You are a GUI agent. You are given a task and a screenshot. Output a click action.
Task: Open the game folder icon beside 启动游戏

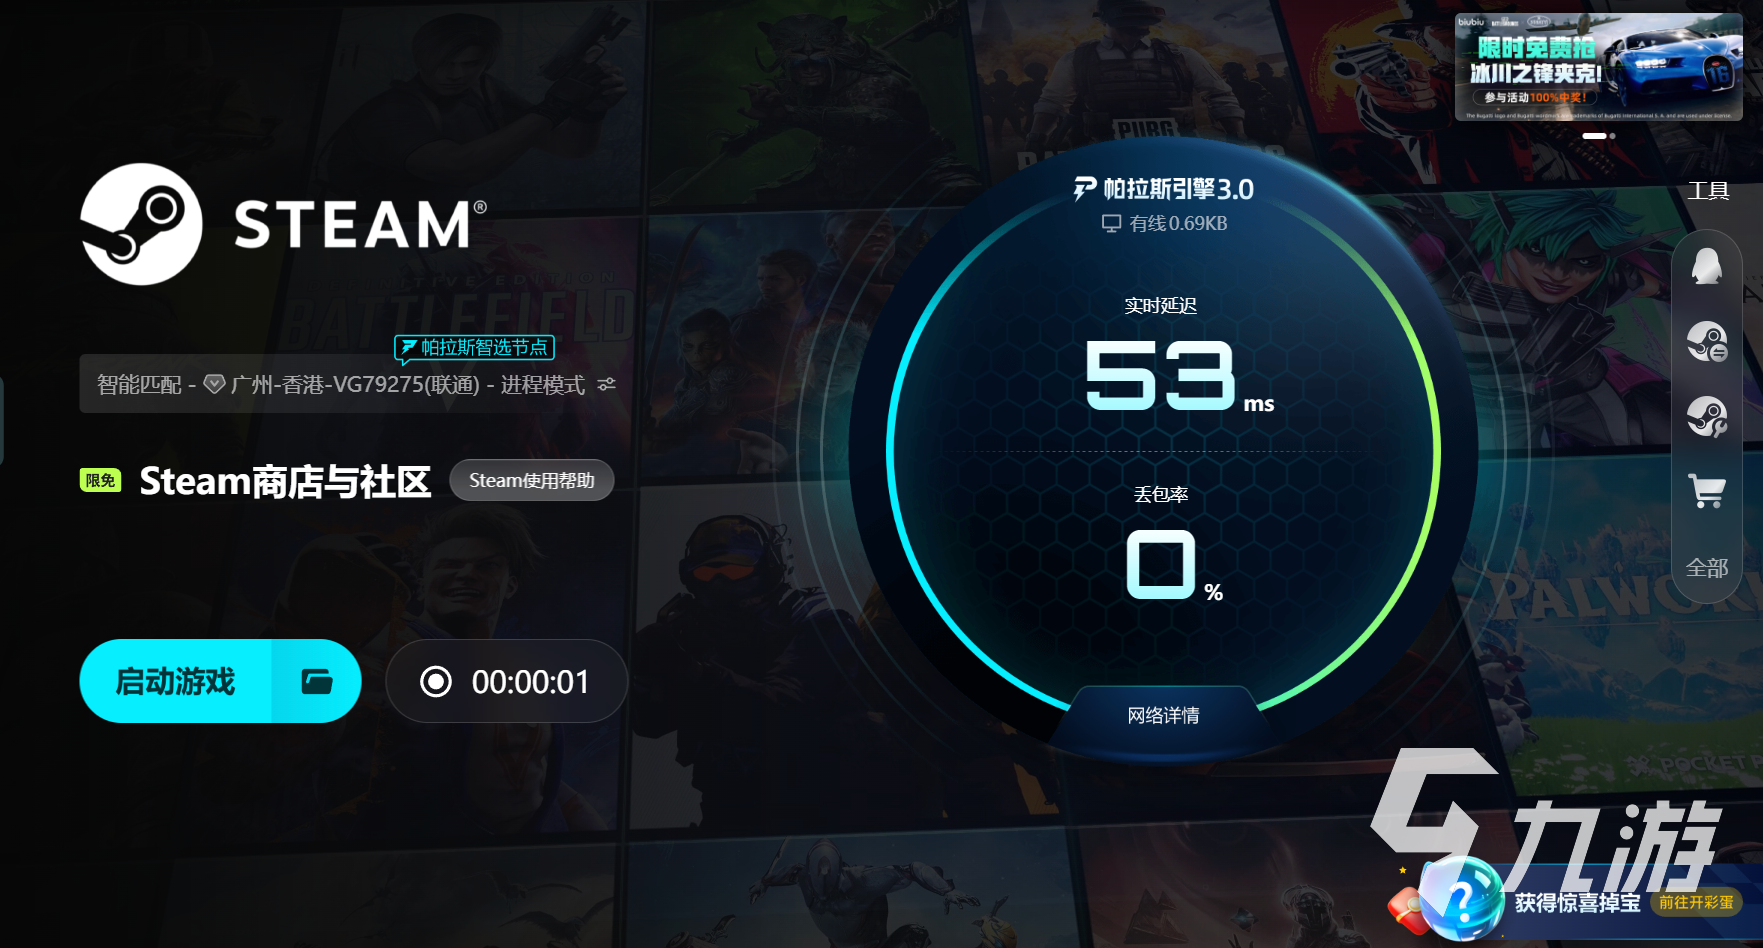(x=317, y=681)
